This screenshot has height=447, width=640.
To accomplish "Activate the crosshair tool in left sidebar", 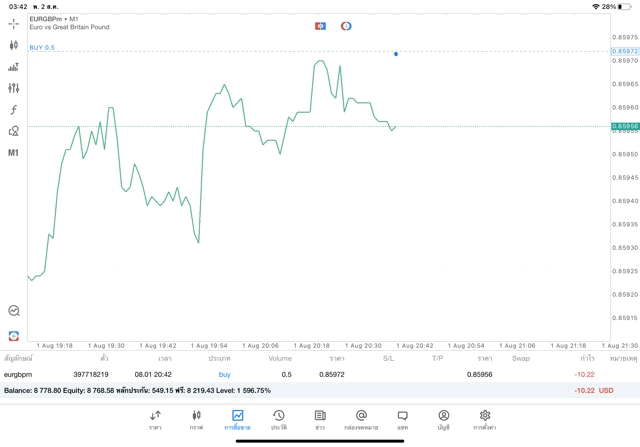I will tap(13, 23).
